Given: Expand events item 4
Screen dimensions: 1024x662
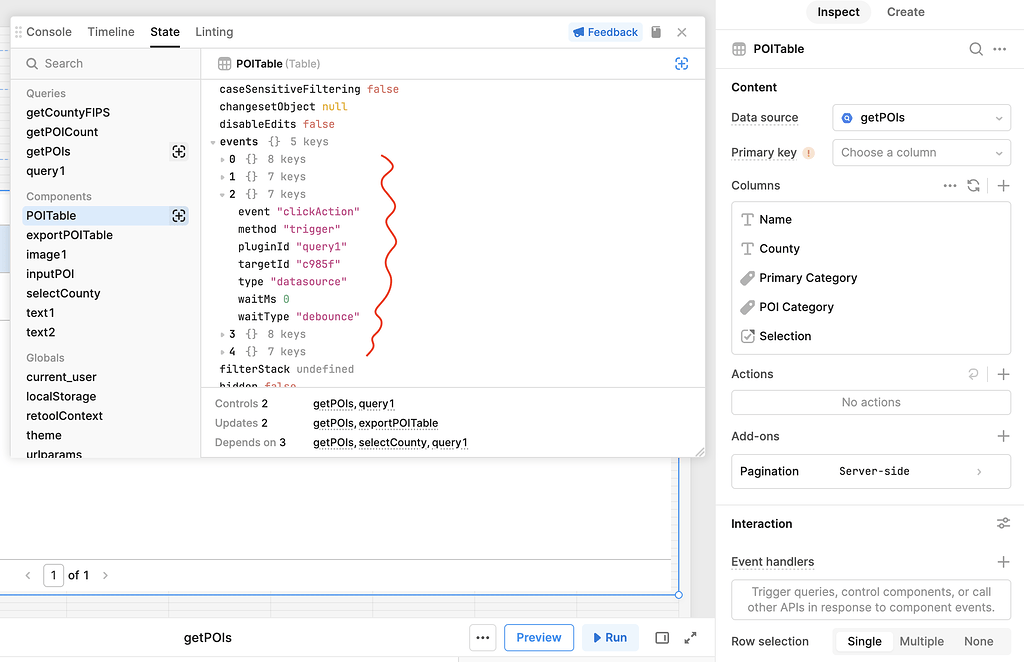Looking at the screenshot, I should [223, 352].
